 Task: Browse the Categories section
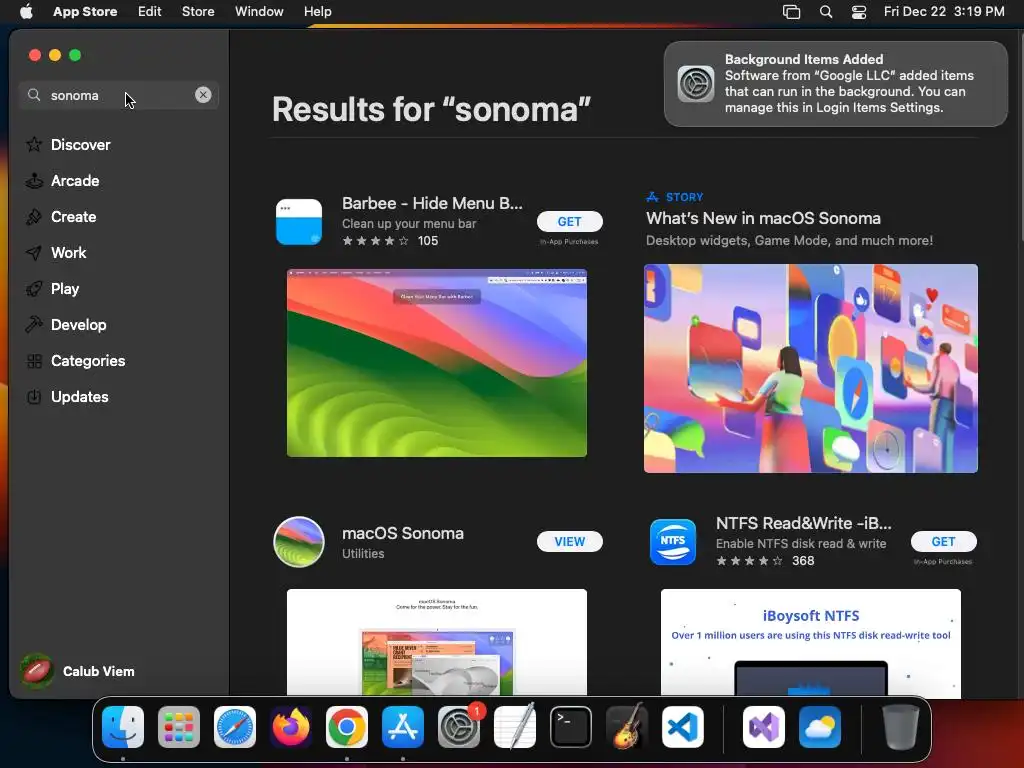pos(75,360)
